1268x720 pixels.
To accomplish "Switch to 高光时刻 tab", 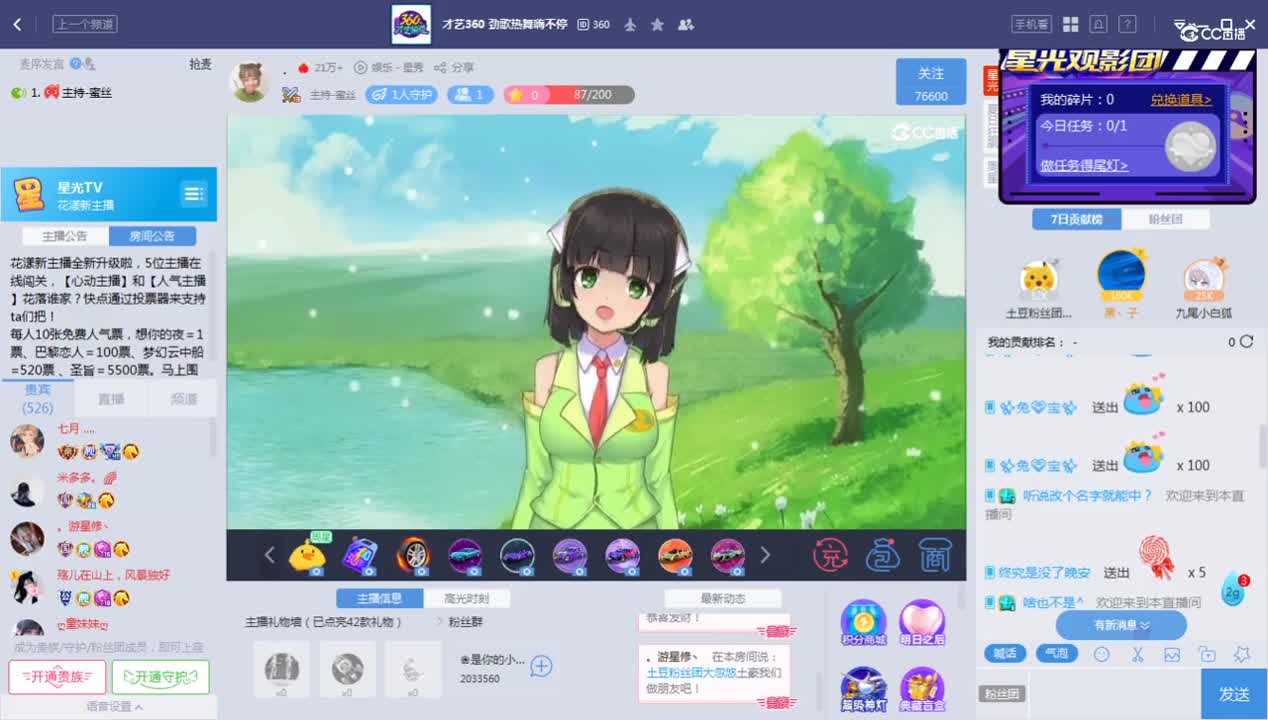I will click(x=467, y=598).
